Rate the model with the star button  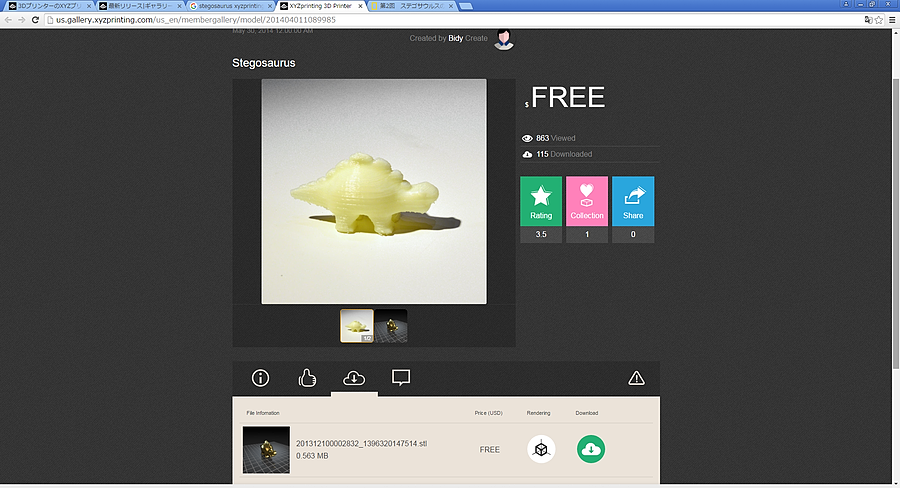tap(541, 201)
